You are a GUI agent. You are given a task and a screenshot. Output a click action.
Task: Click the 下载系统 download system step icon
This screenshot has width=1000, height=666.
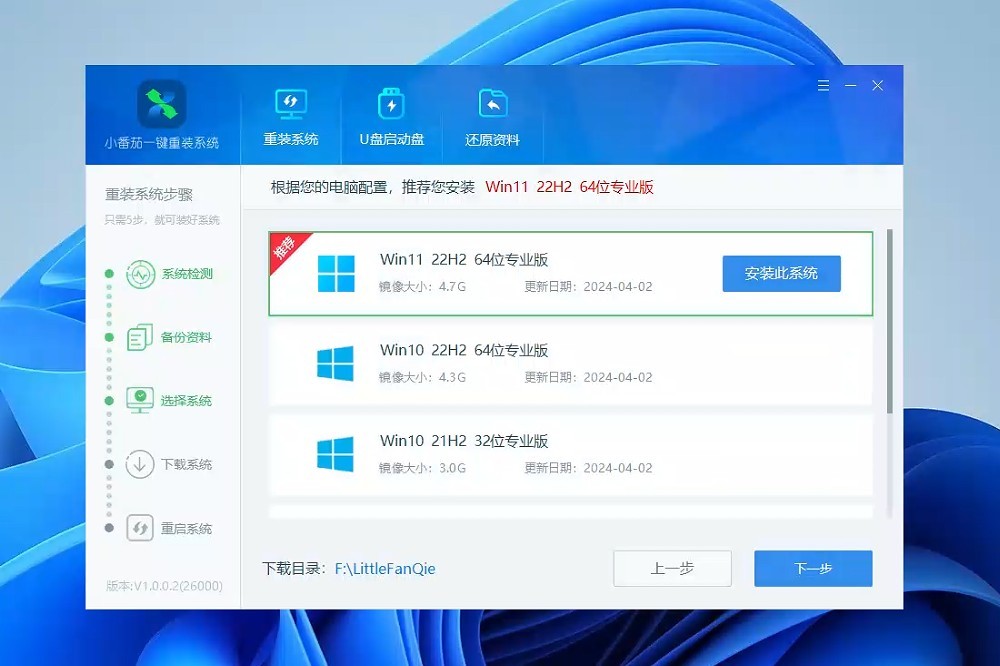coord(141,464)
